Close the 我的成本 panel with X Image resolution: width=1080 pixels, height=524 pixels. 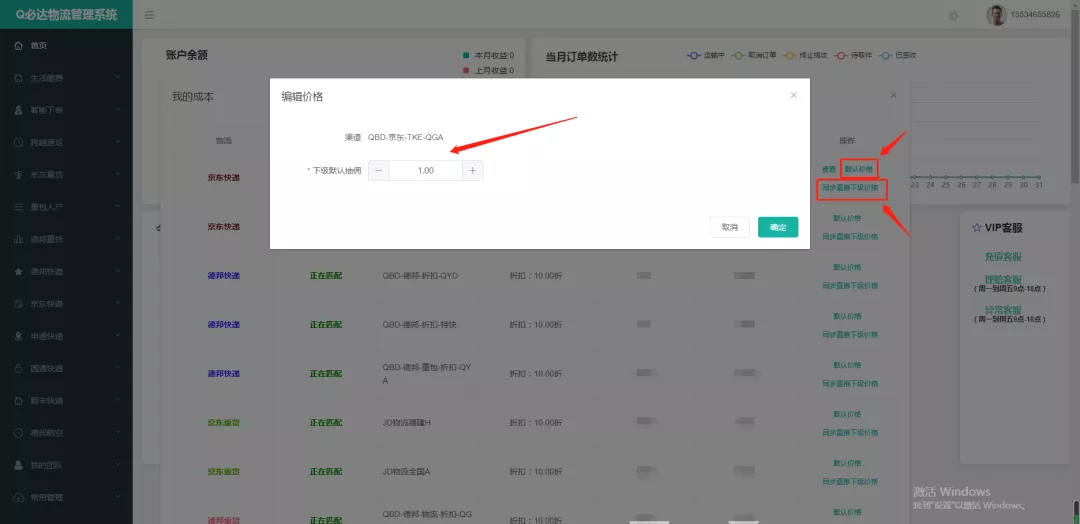[x=893, y=95]
